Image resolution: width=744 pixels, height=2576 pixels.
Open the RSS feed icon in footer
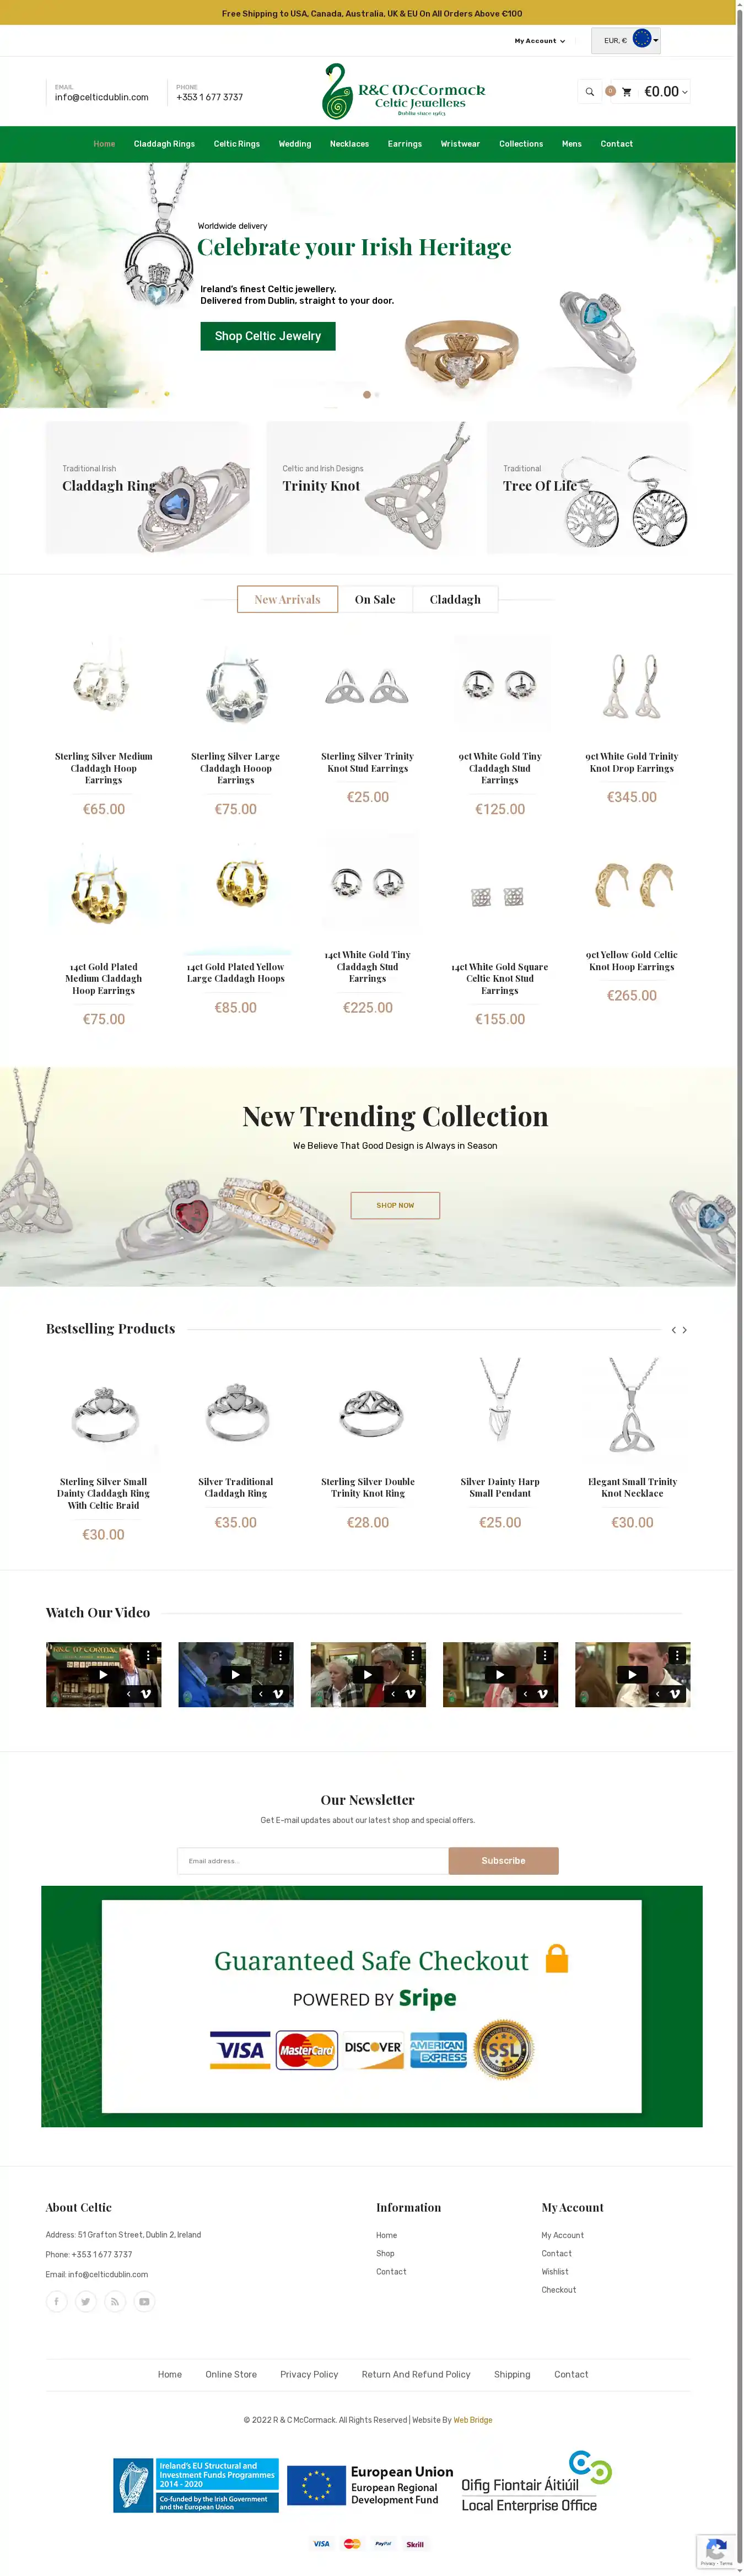[115, 2301]
